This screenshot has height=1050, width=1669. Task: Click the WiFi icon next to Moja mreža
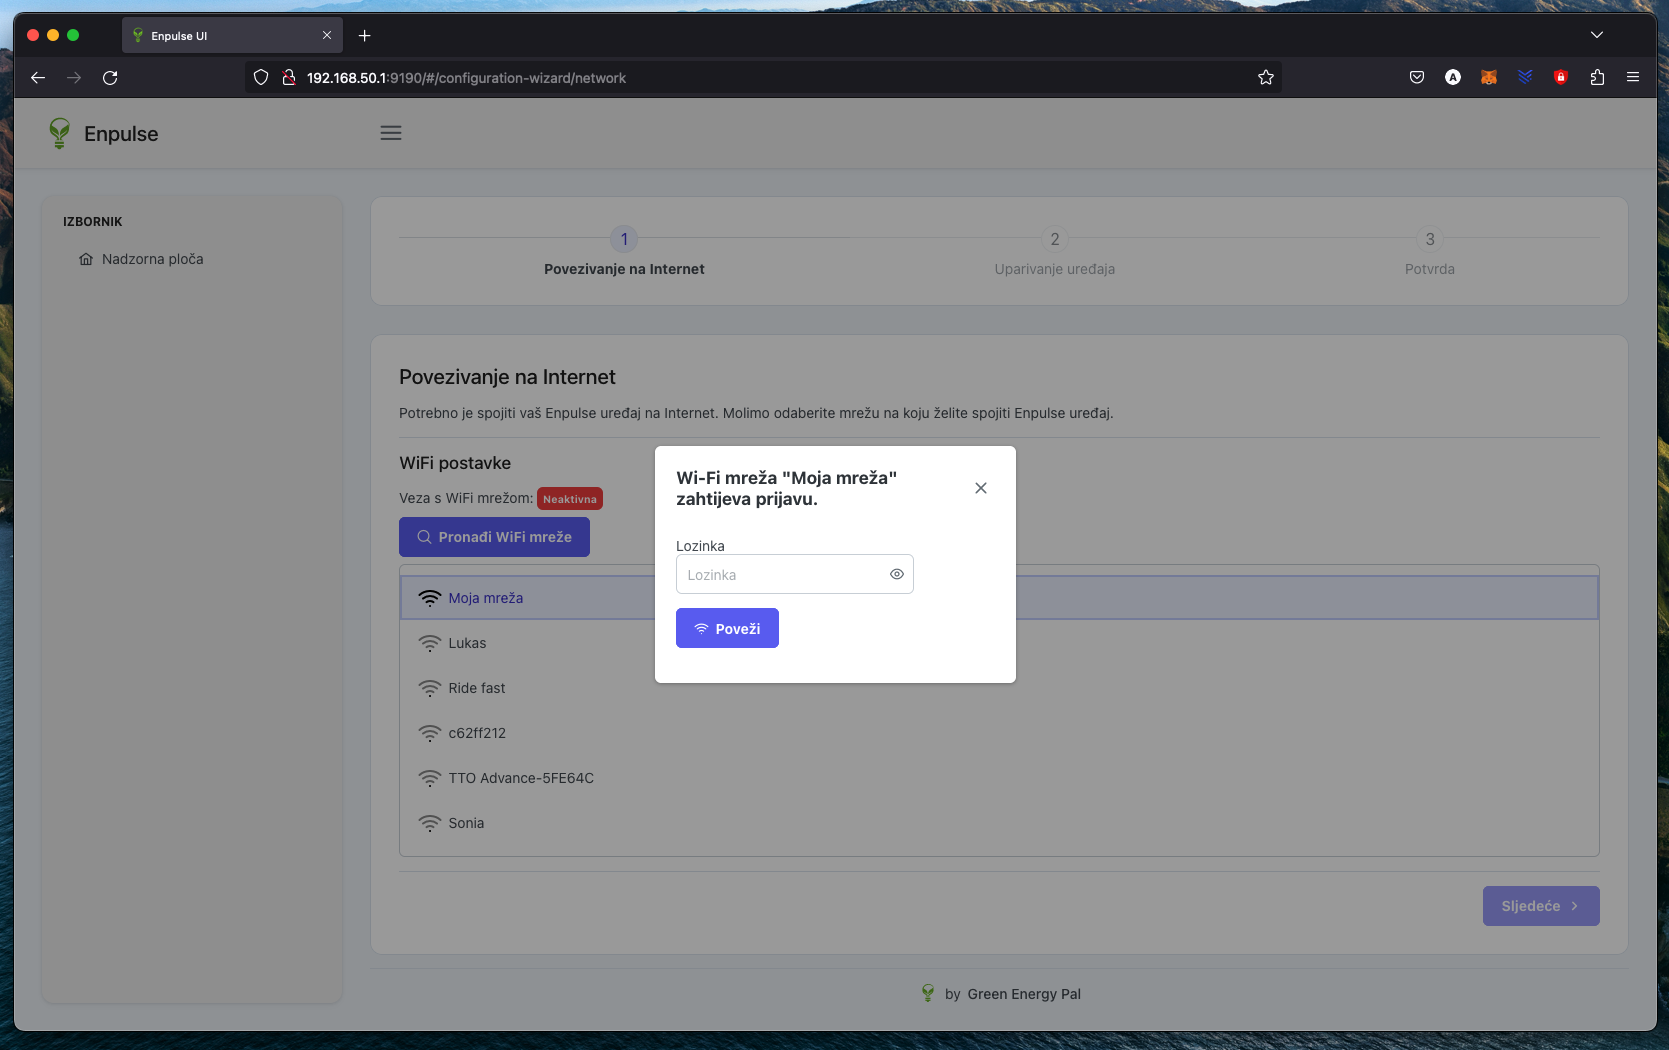coord(429,597)
